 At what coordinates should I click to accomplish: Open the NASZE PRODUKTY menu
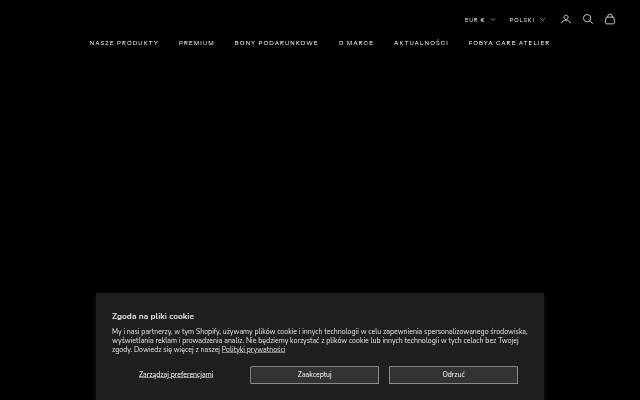[x=124, y=43]
